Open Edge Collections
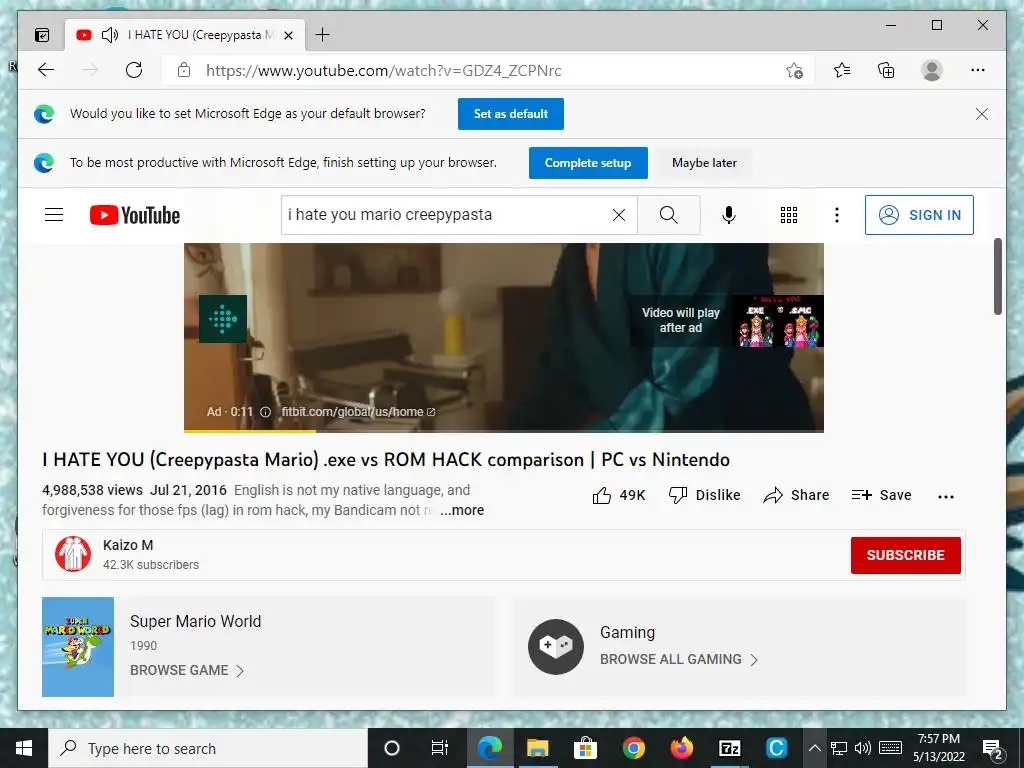Screen dimensions: 1024x768 [886, 70]
